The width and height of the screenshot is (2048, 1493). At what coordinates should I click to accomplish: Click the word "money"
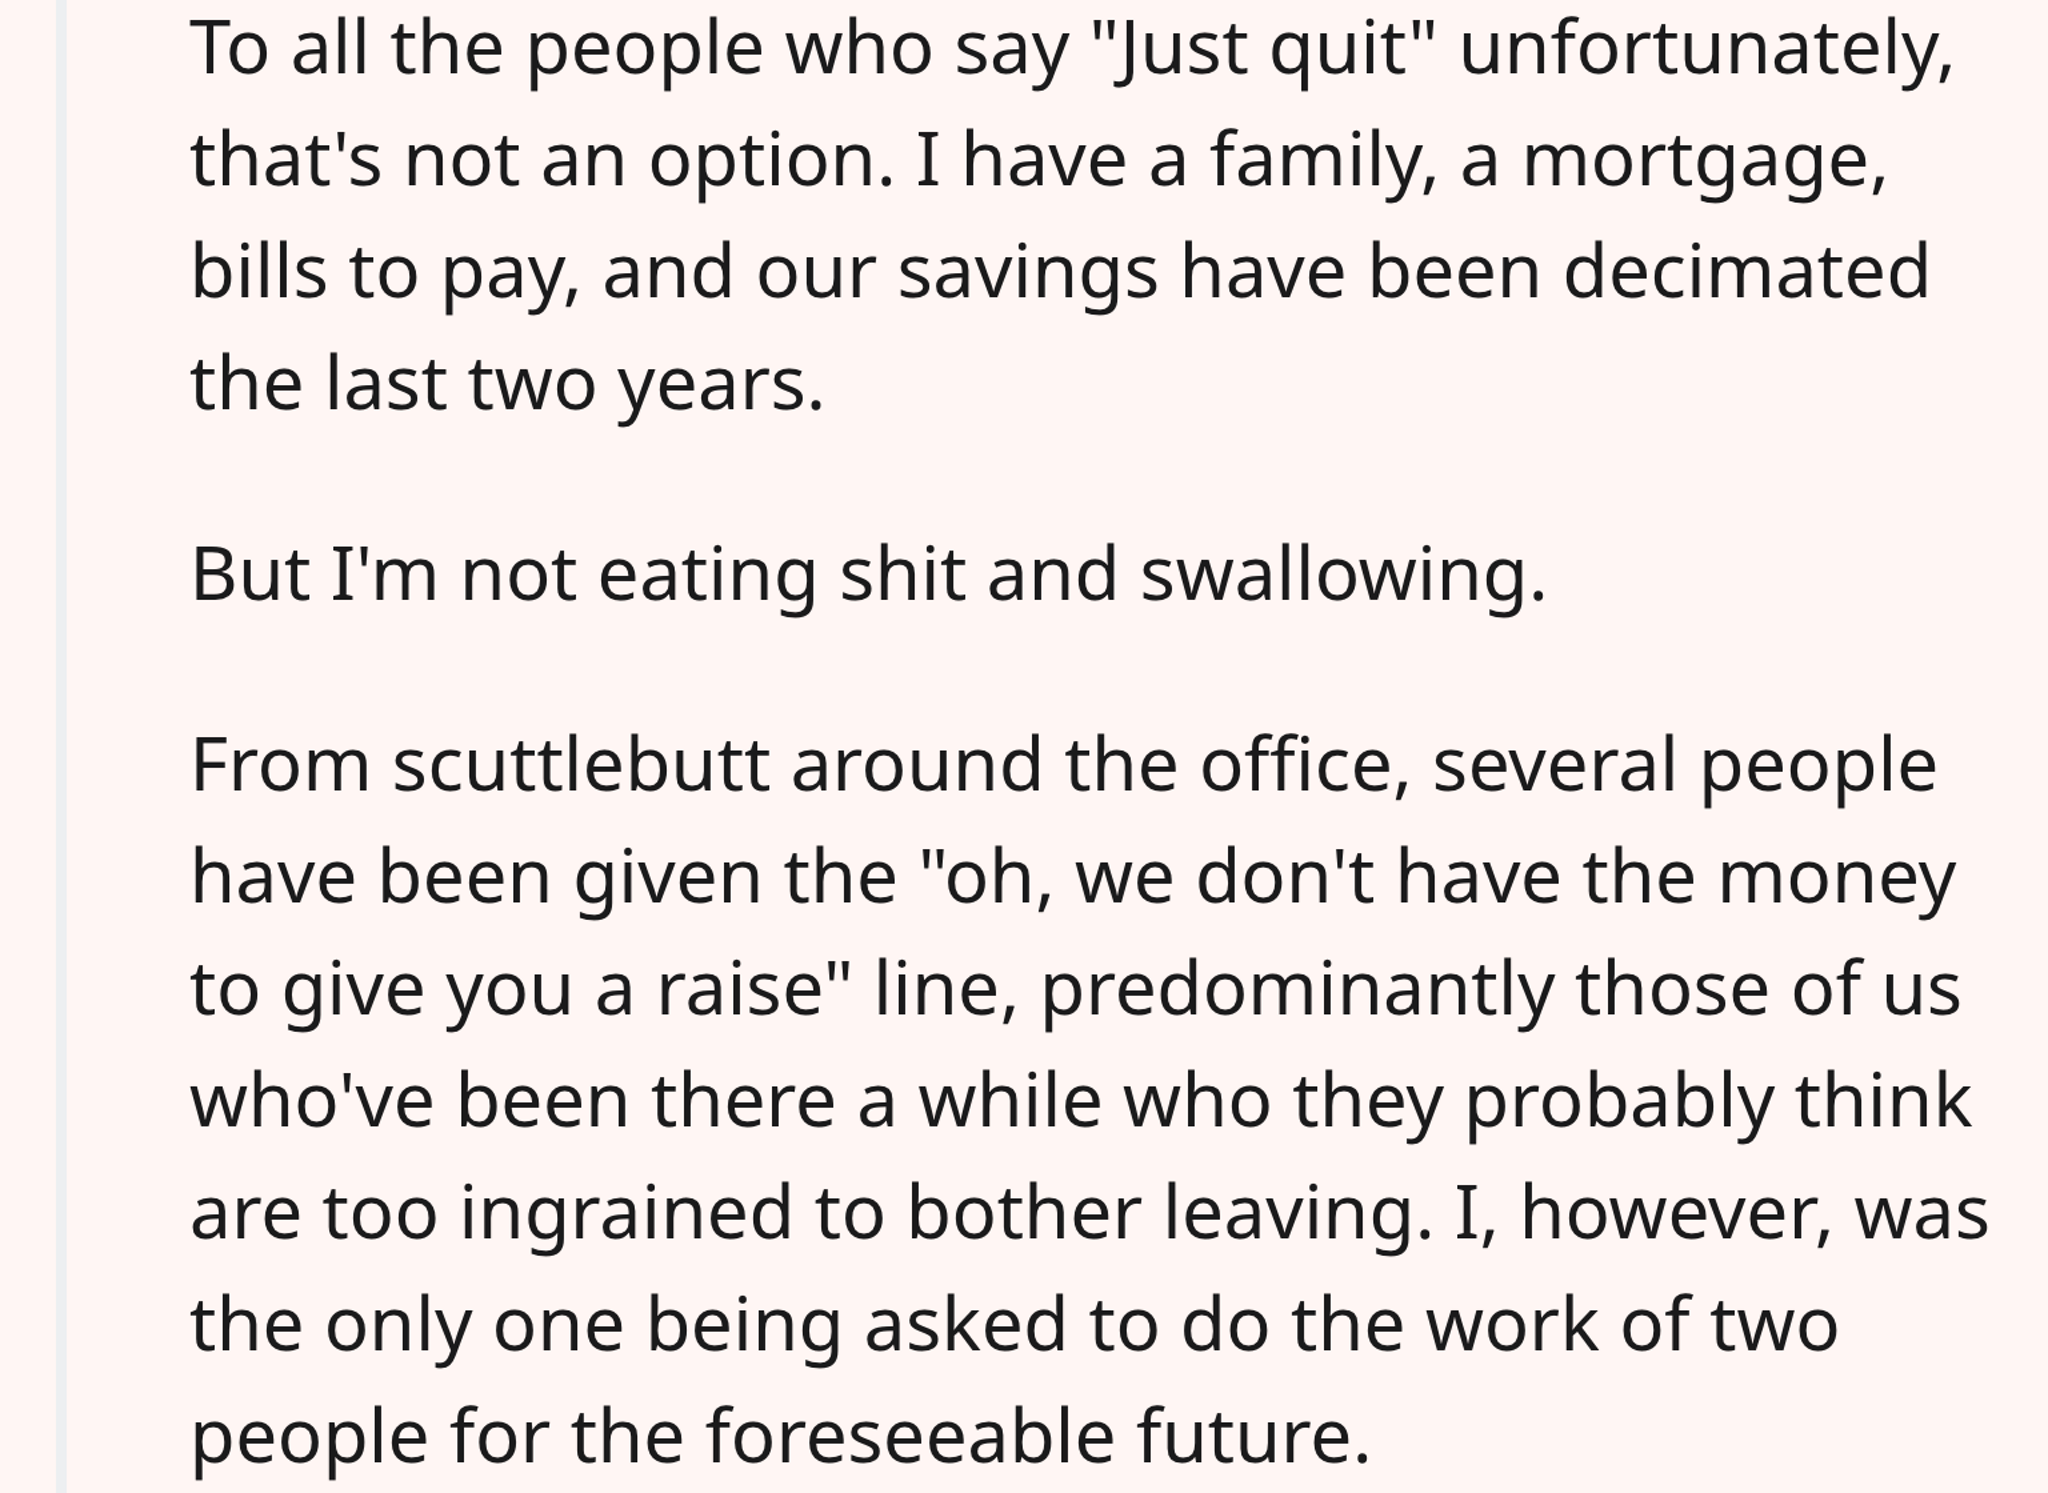pos(1837,879)
